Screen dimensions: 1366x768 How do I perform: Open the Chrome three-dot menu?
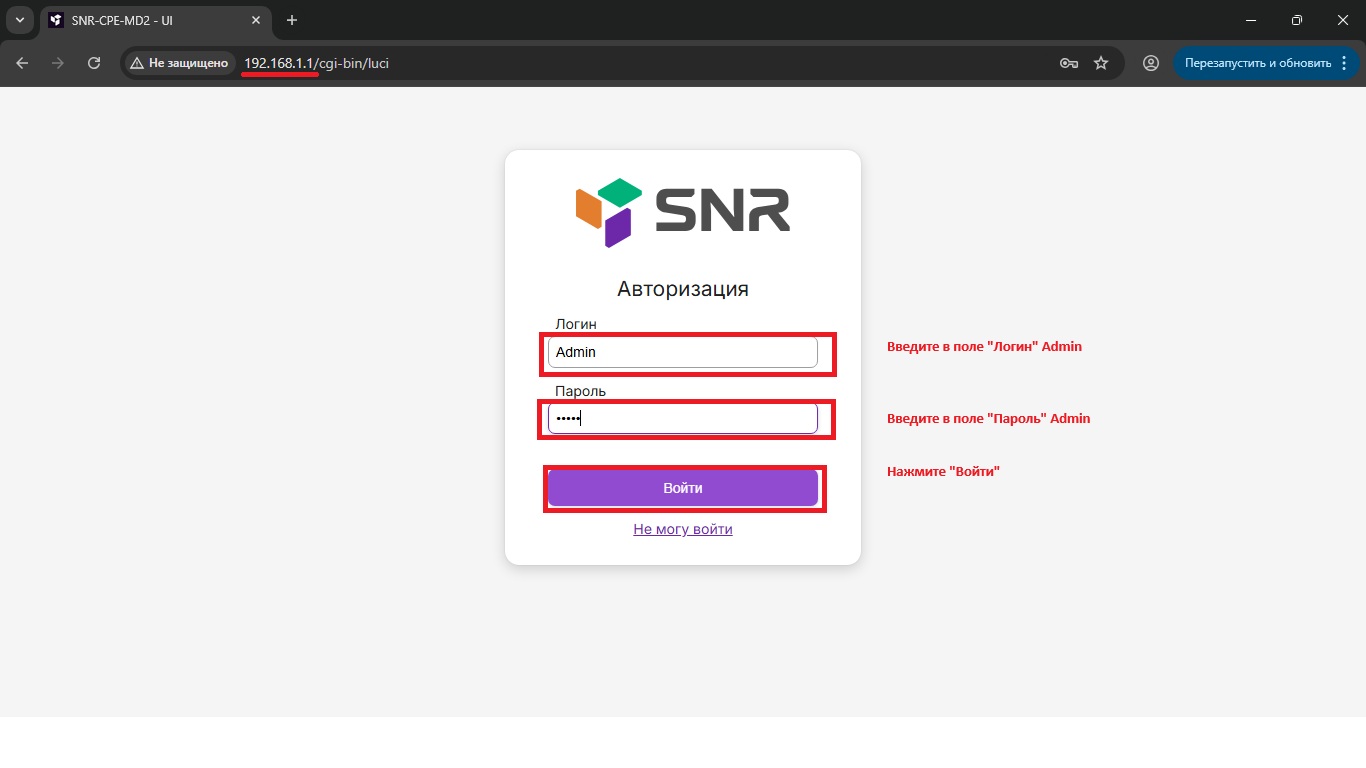1343,63
